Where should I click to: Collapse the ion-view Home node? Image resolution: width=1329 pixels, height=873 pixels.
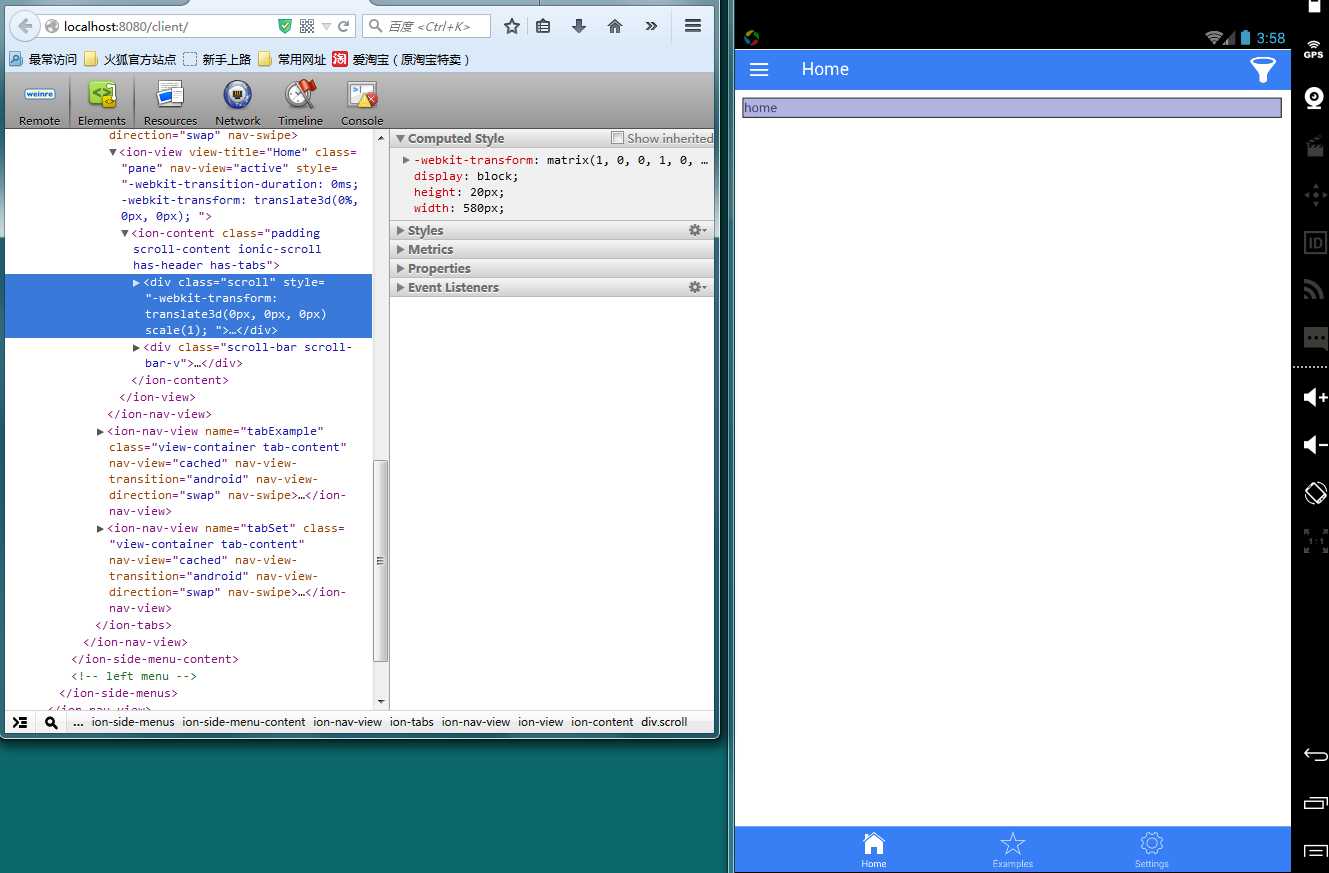coord(113,153)
